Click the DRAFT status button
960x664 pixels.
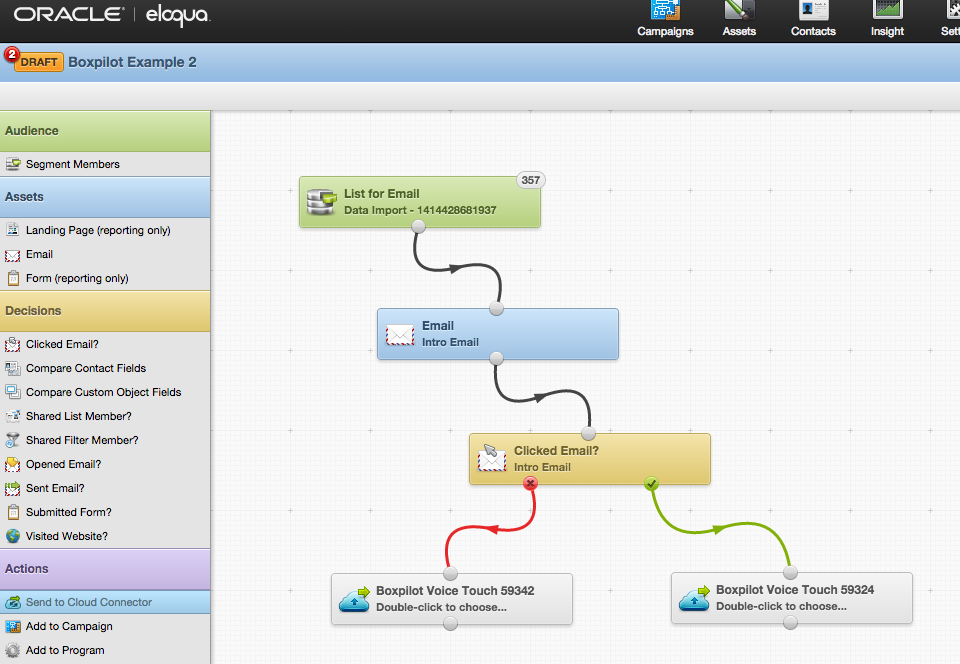(x=39, y=62)
